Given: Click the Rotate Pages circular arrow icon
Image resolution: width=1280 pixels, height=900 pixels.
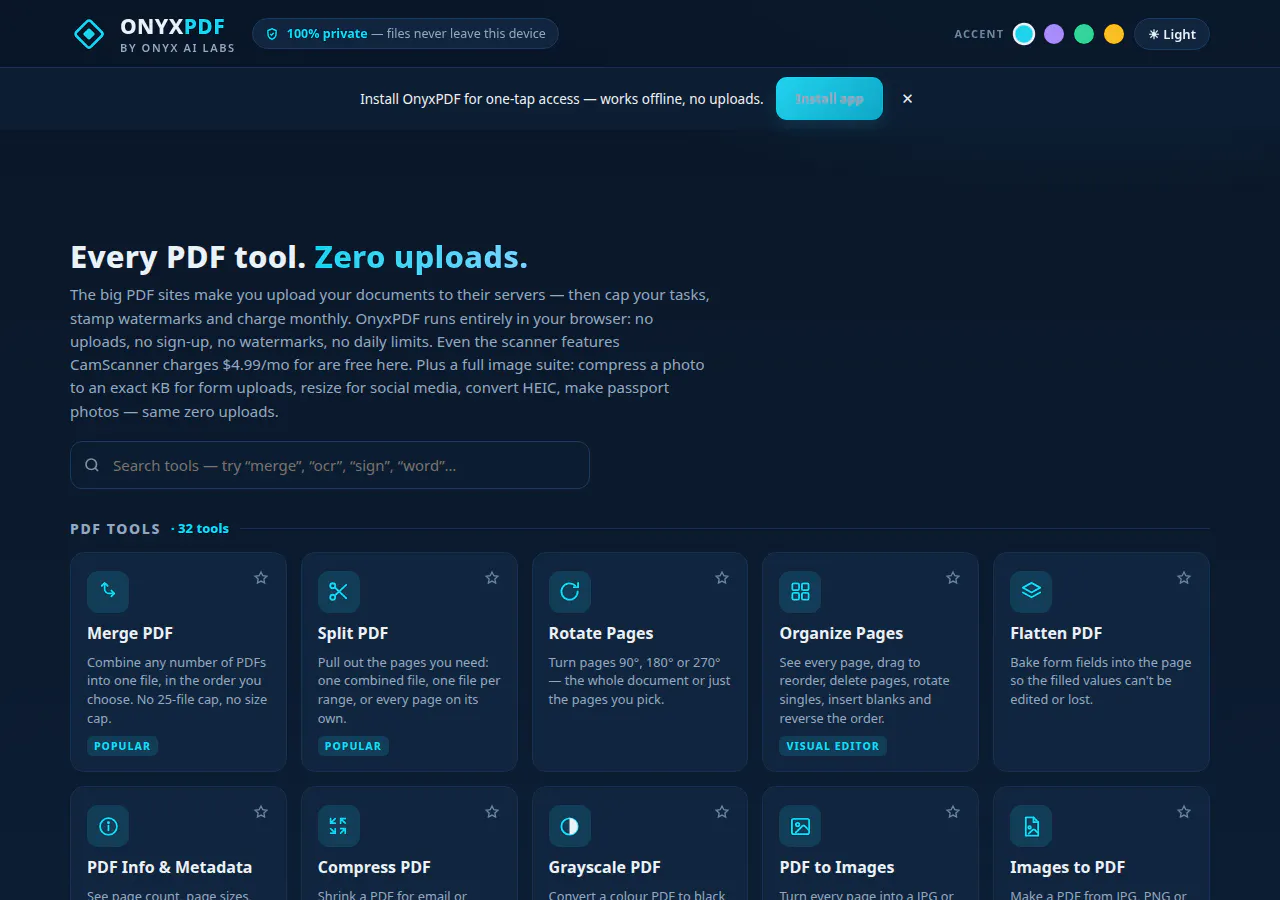Looking at the screenshot, I should (570, 592).
